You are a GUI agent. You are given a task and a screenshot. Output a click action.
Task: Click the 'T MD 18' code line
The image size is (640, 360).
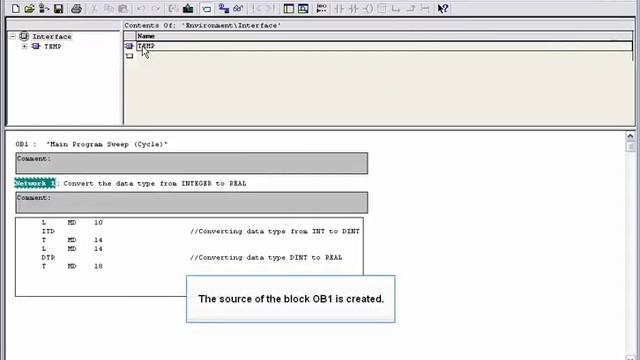coord(72,266)
